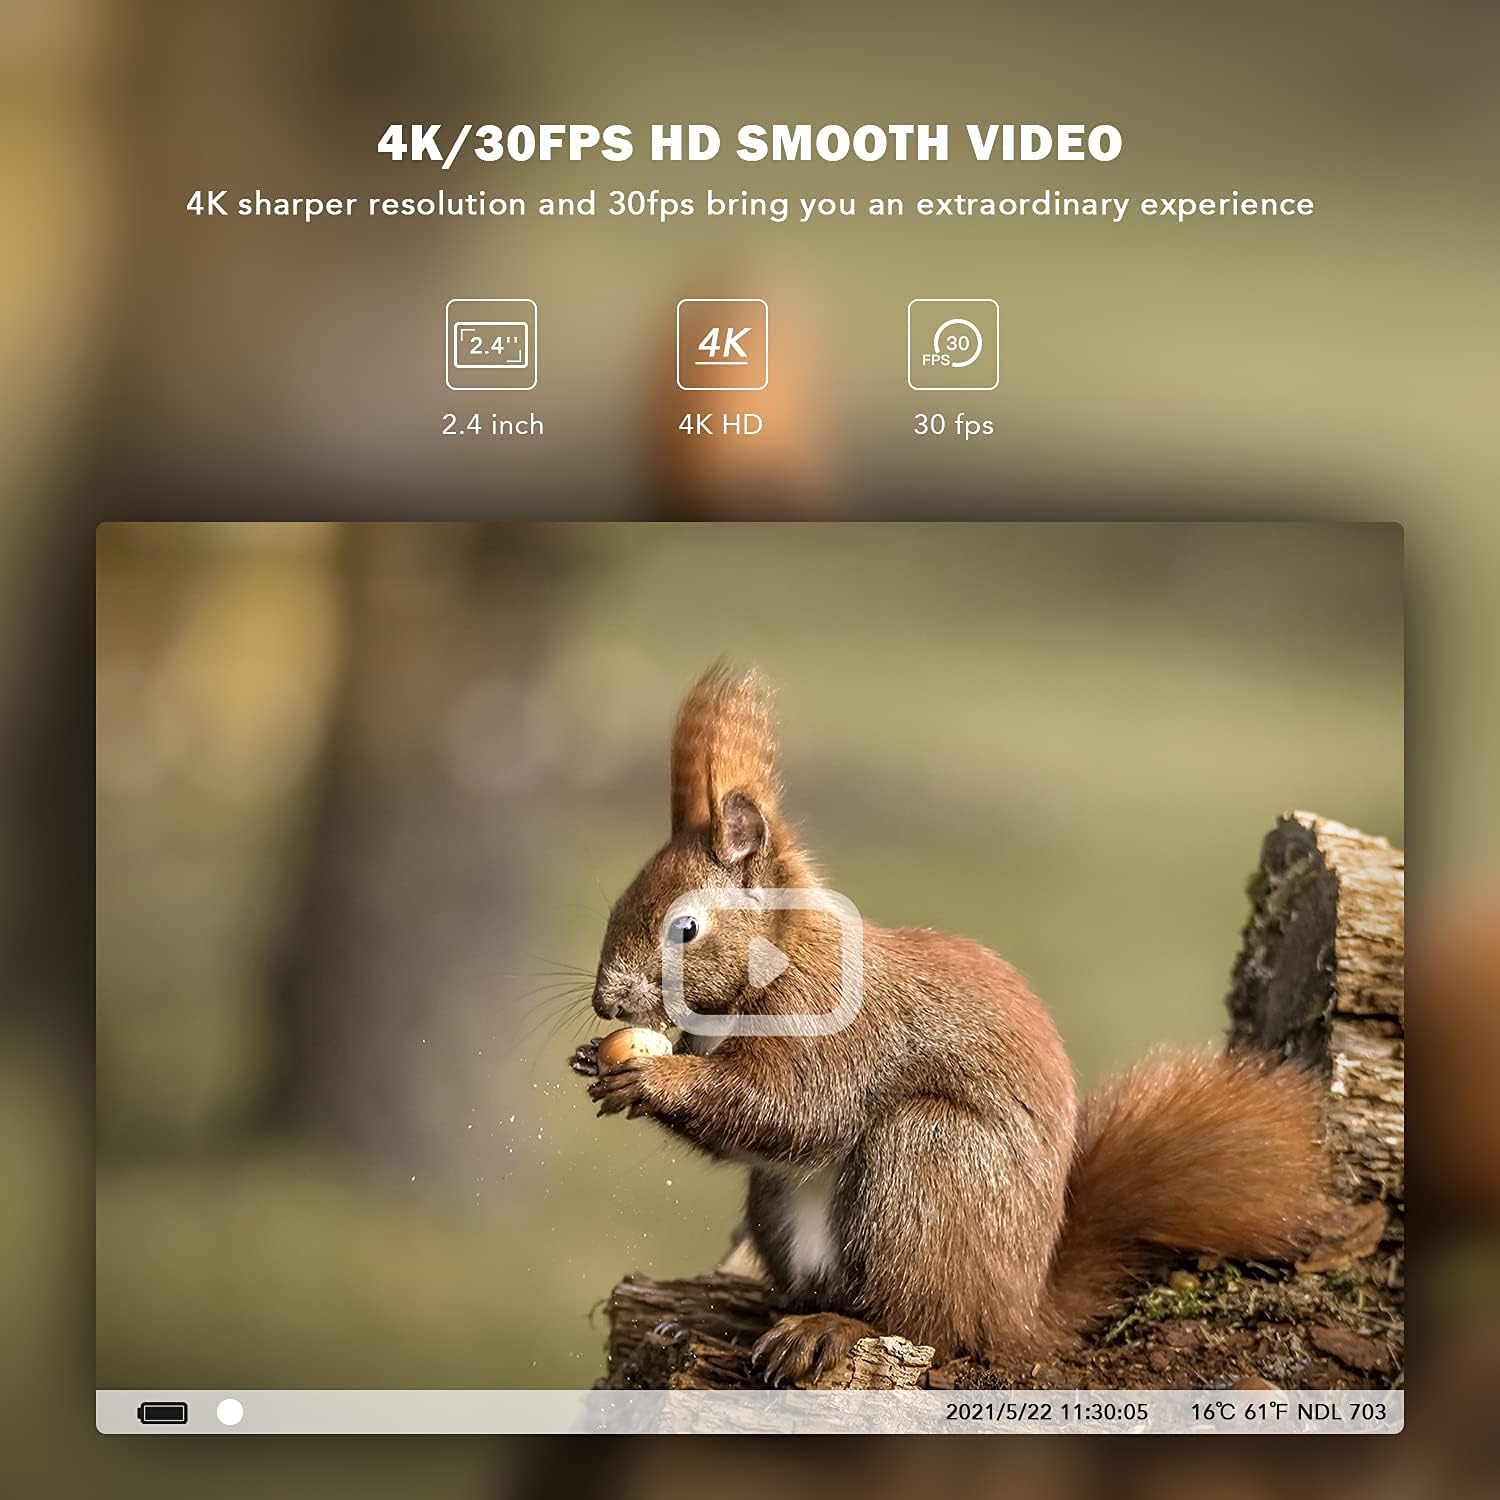Click the timestamp 2021/5/22 11:30:05
Screen dimensions: 1500x1500
(1047, 1412)
